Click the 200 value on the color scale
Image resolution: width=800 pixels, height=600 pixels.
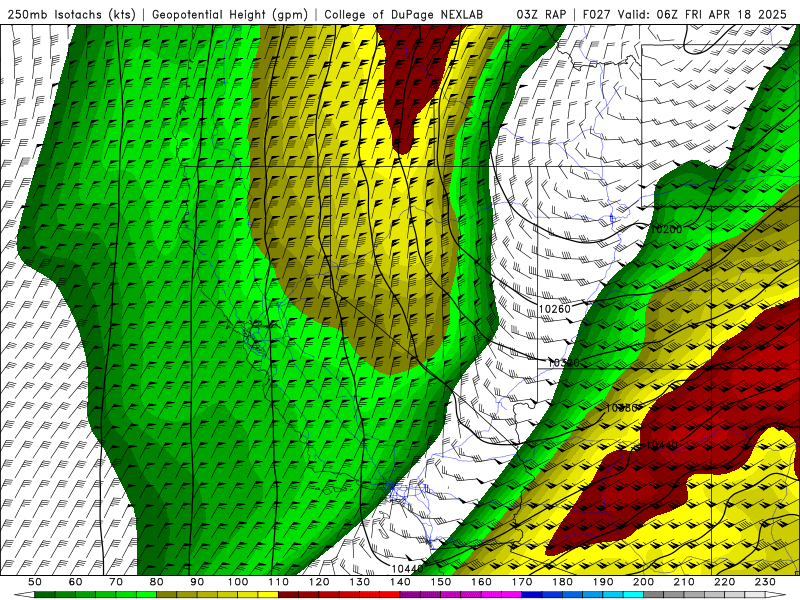(x=643, y=582)
